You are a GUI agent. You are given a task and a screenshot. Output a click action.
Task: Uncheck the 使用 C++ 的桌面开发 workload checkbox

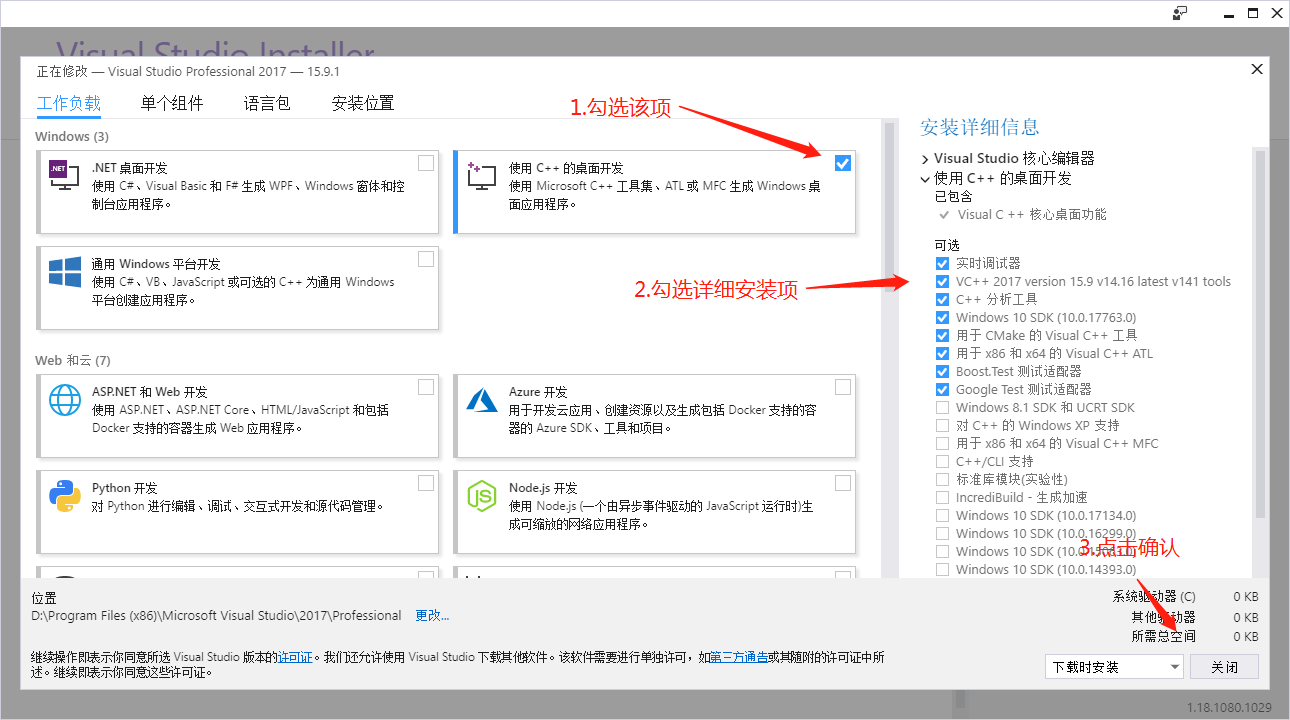[x=843, y=163]
